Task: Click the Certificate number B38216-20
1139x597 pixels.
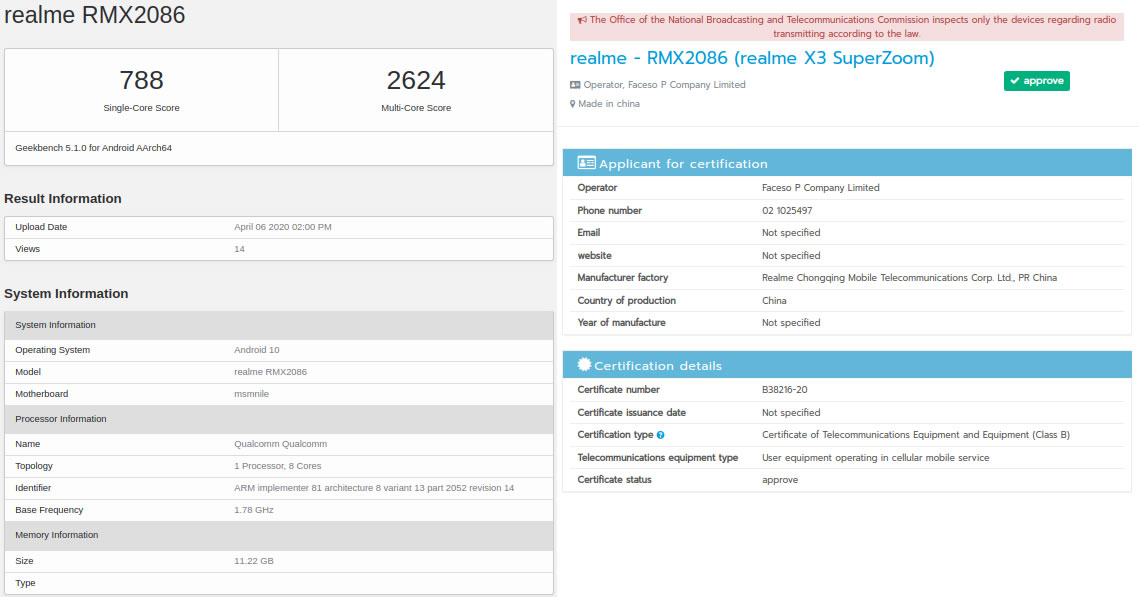Action: 785,389
